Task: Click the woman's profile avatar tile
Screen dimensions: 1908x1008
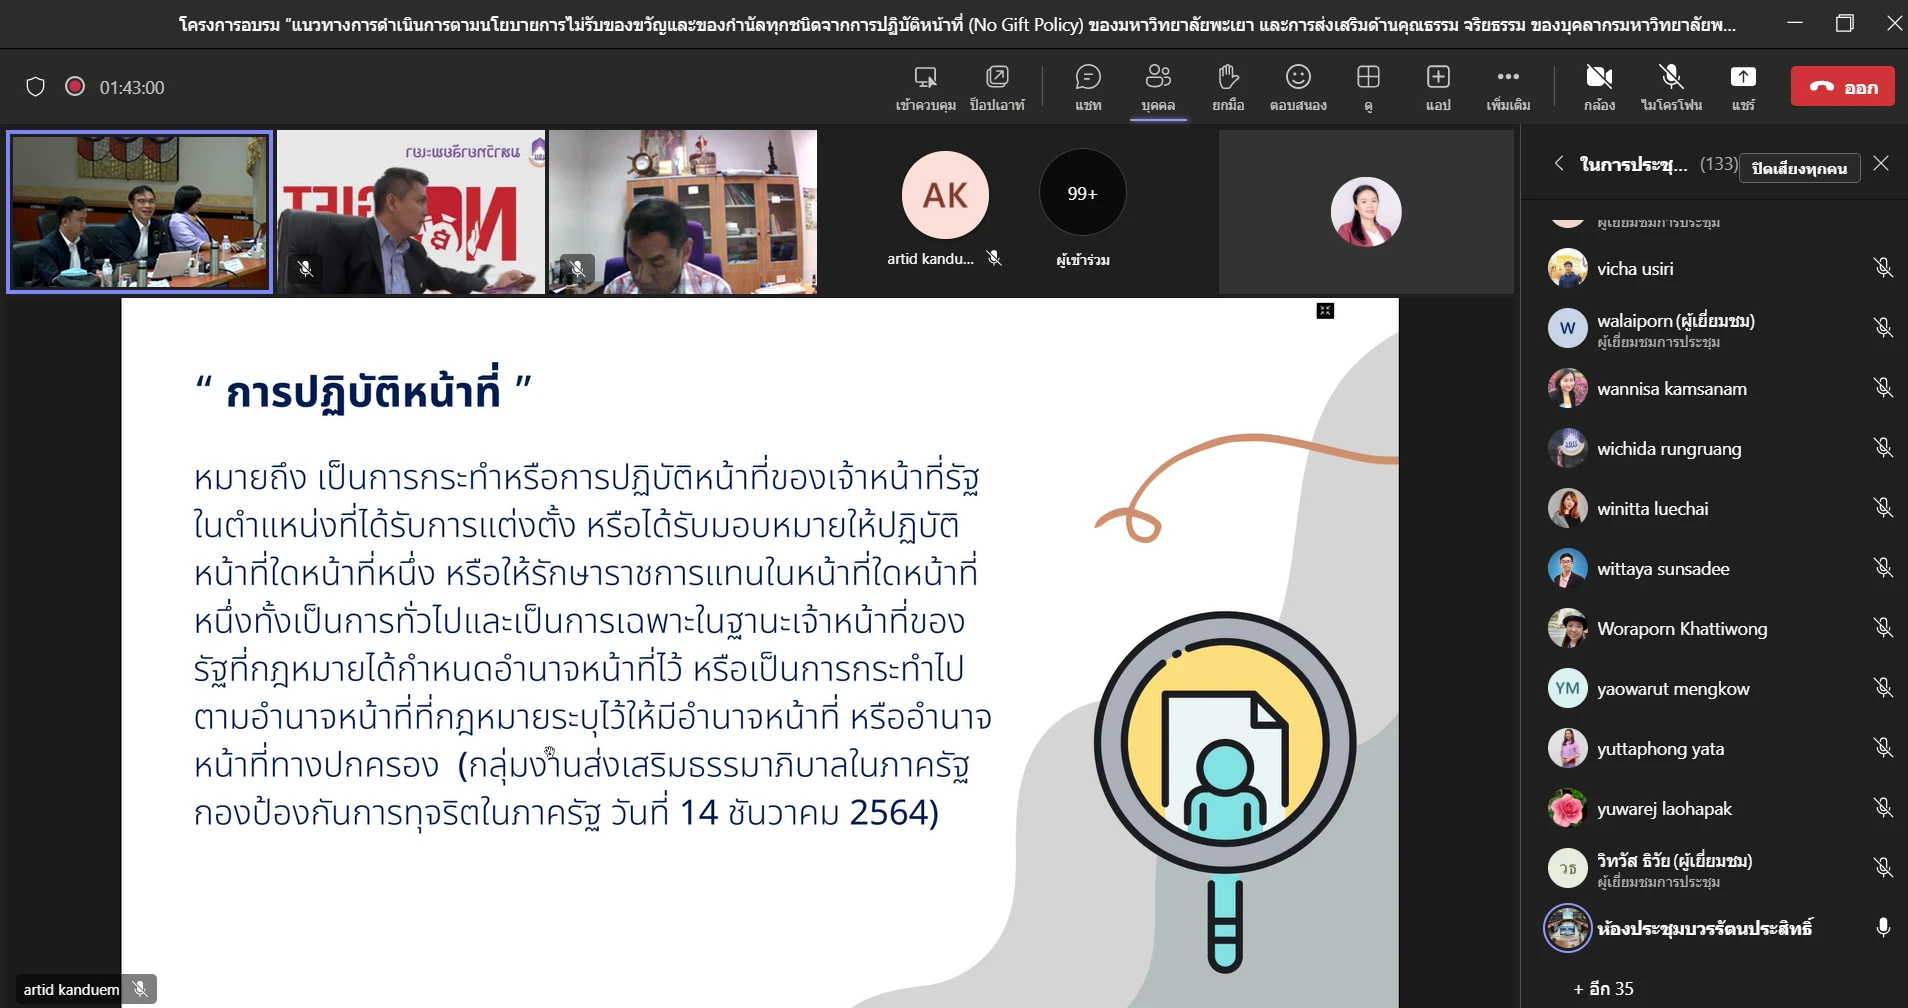Action: 1365,212
